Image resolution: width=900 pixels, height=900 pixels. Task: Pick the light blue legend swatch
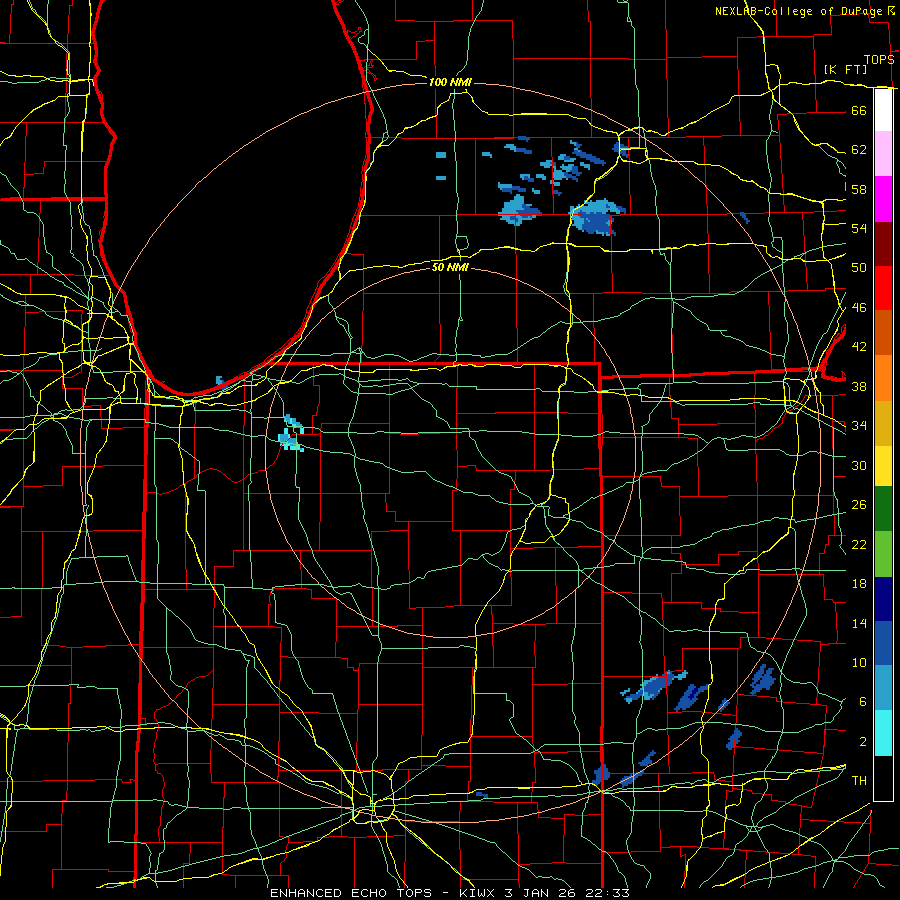pyautogui.click(x=883, y=687)
